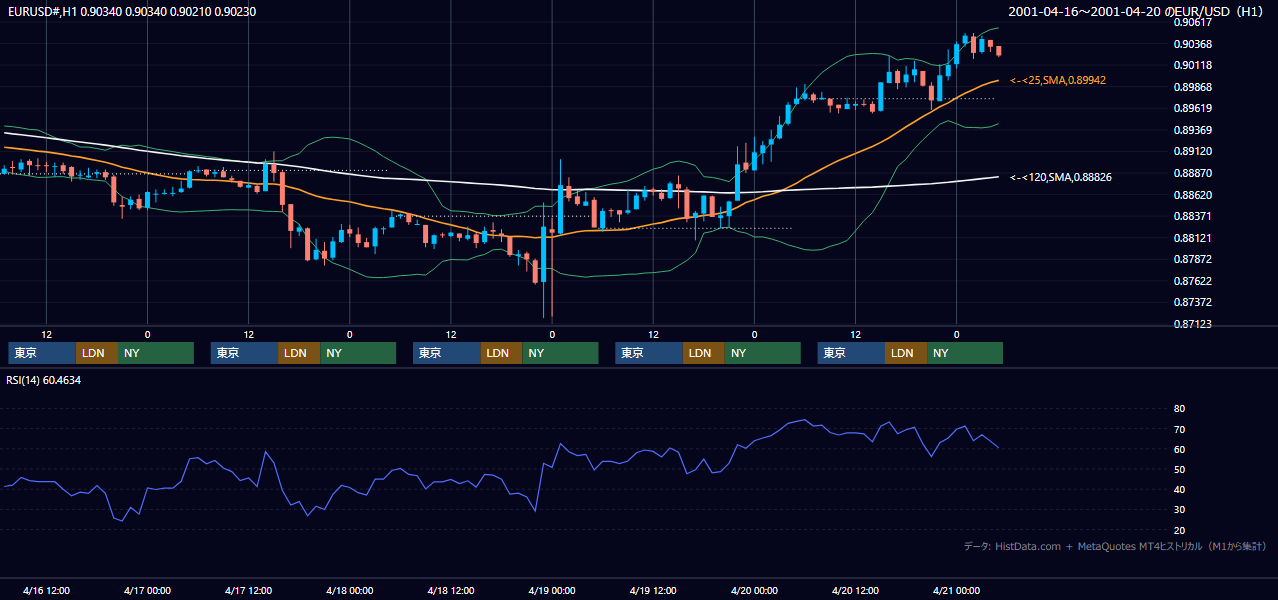Select the 120 SMA label 0.88826
Image resolution: width=1278 pixels, height=600 pixels.
click(1061, 177)
